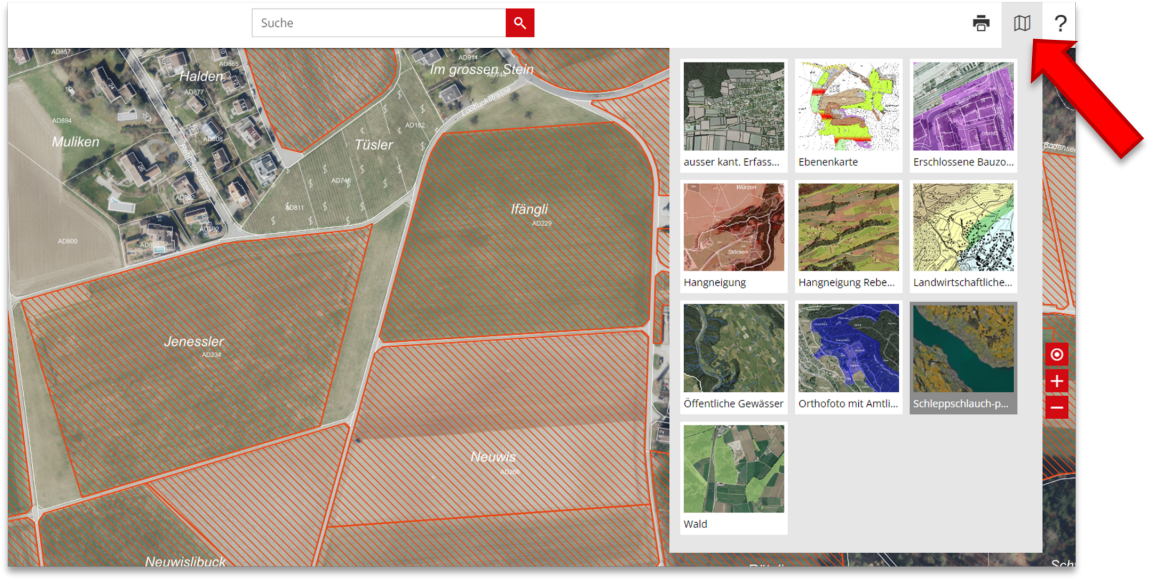Open the Öffentliche Gewässer theme
This screenshot has height=580, width=1152.
click(734, 357)
